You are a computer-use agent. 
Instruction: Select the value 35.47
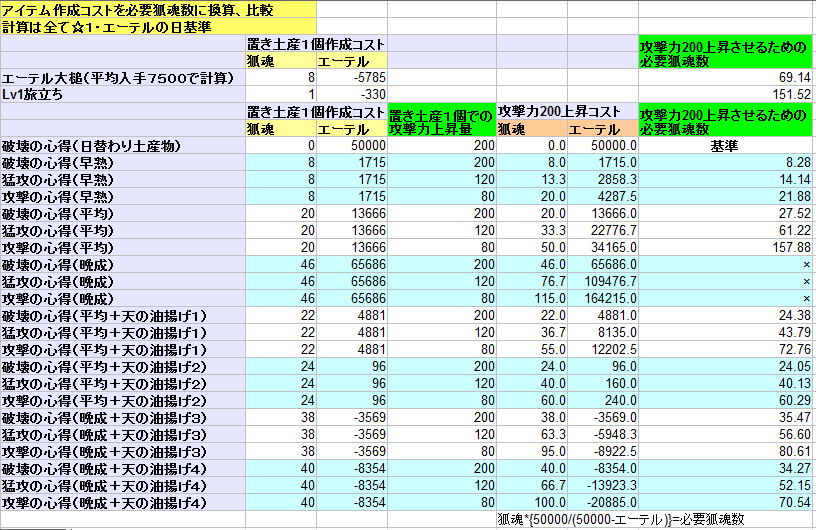tap(727, 418)
